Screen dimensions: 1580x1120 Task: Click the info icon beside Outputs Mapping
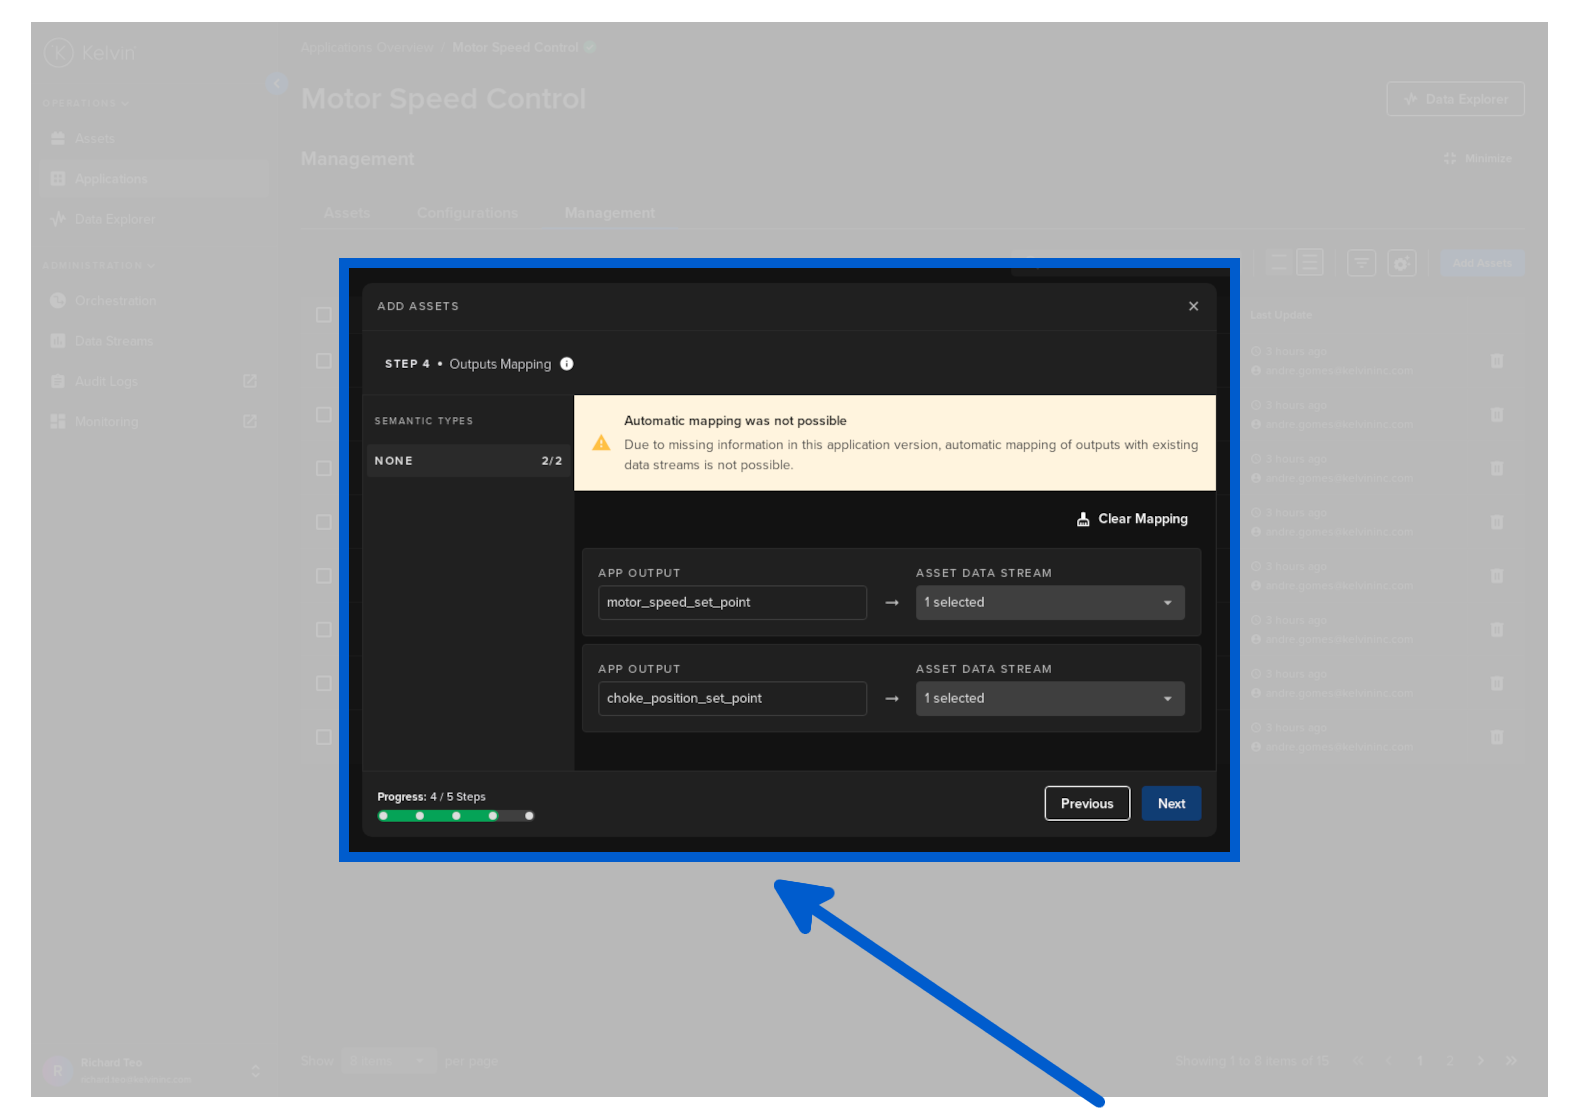pyautogui.click(x=567, y=364)
